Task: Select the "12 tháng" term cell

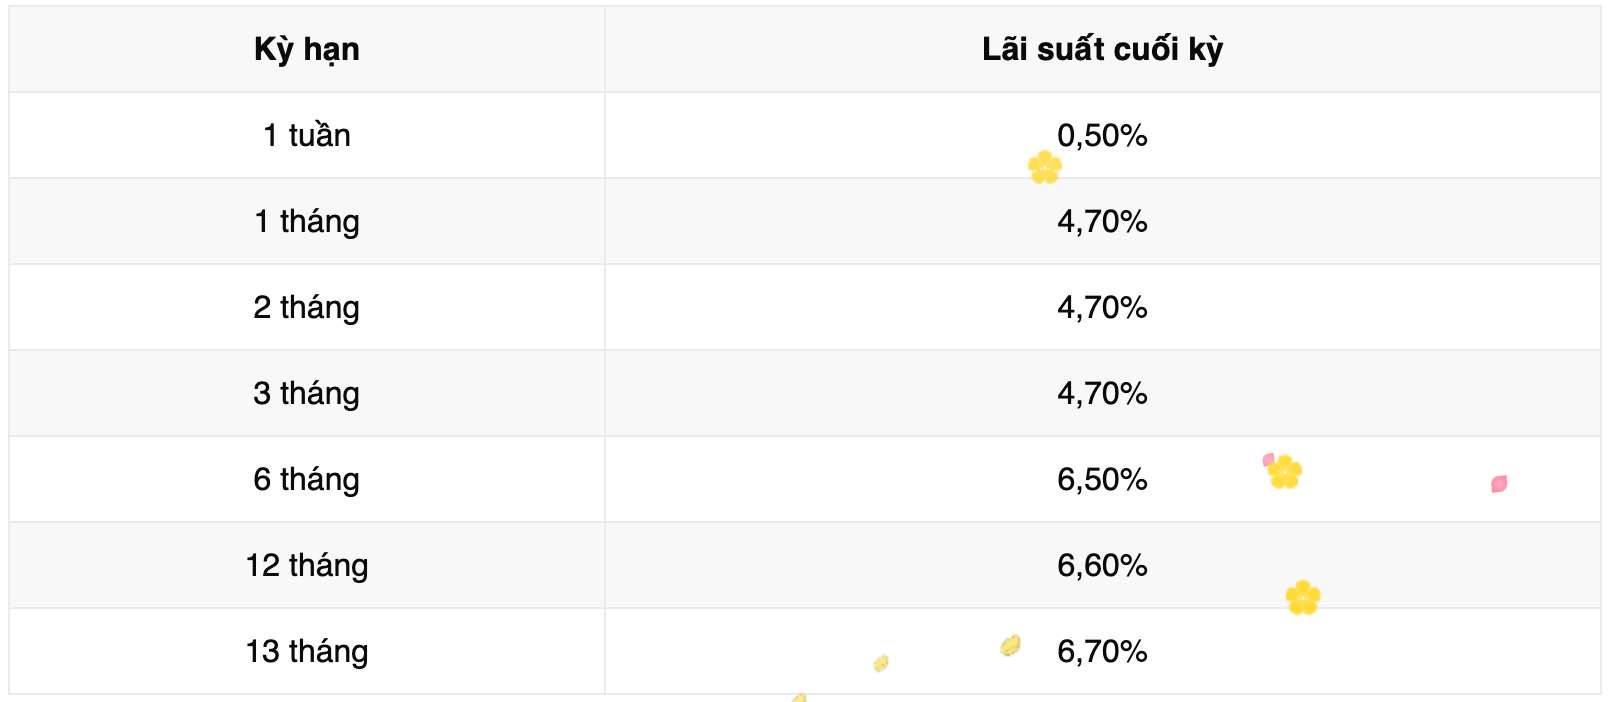Action: [x=307, y=565]
